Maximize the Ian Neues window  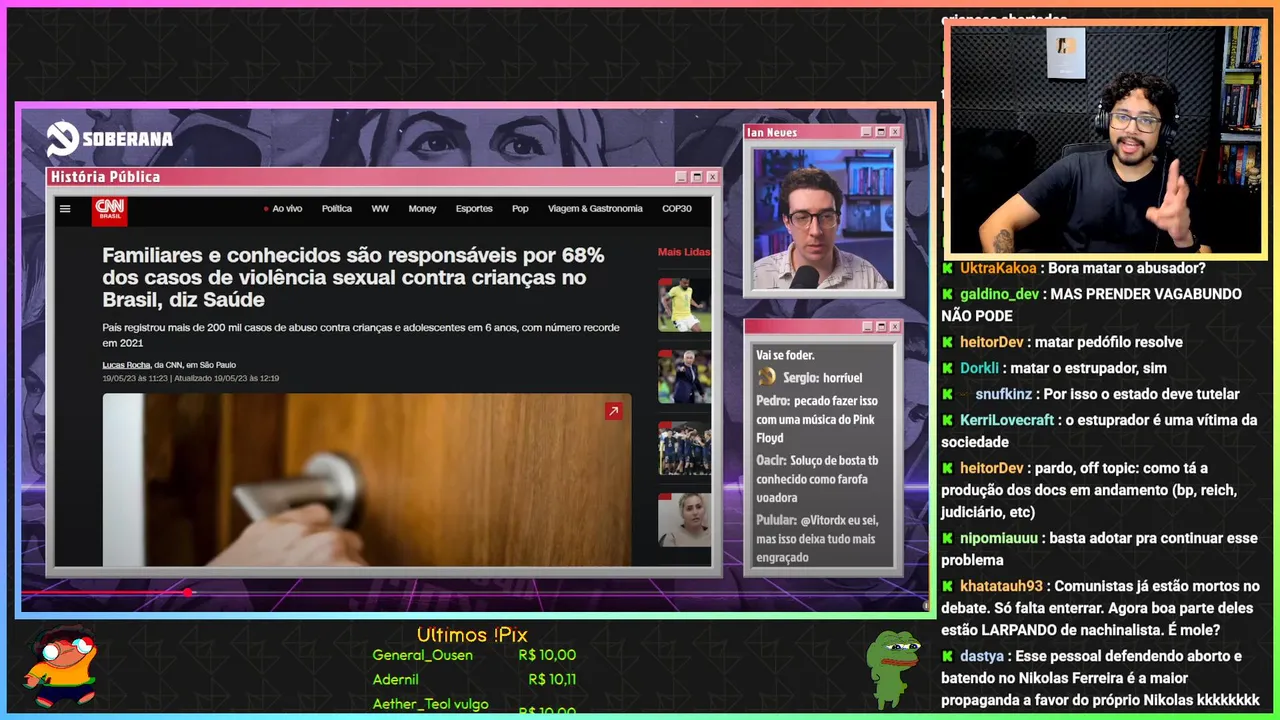pos(880,132)
